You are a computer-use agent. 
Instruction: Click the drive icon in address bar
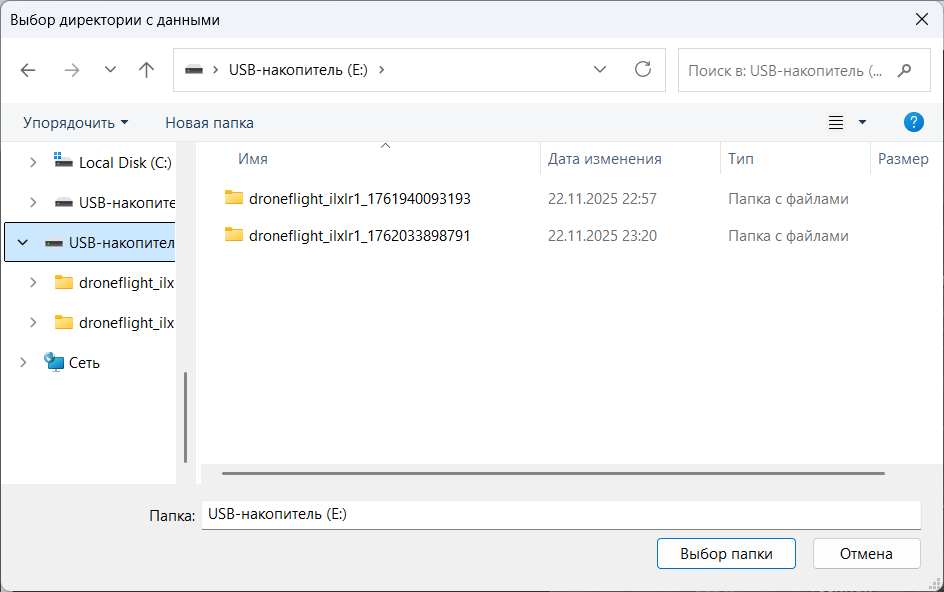[194, 70]
